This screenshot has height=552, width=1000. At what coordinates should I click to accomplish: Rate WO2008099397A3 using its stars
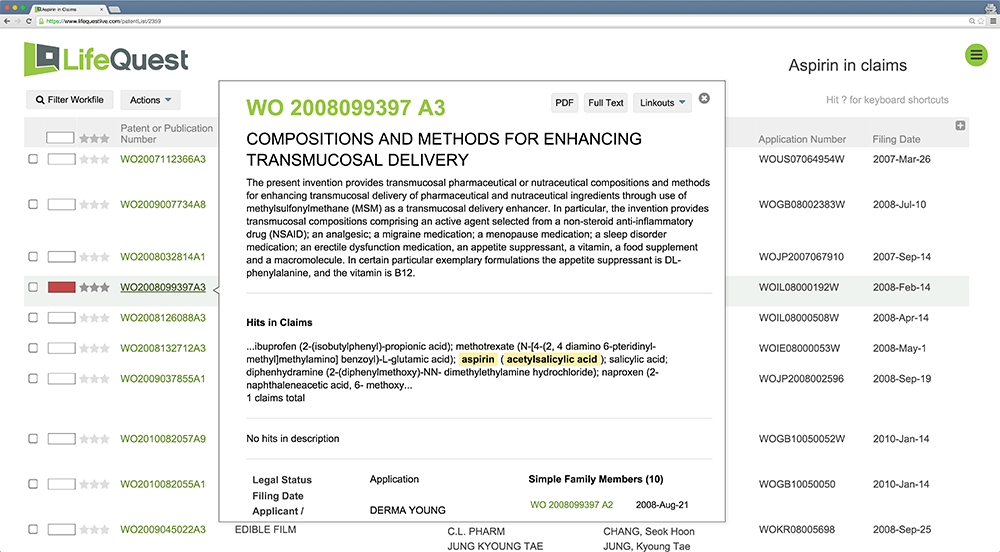94,287
